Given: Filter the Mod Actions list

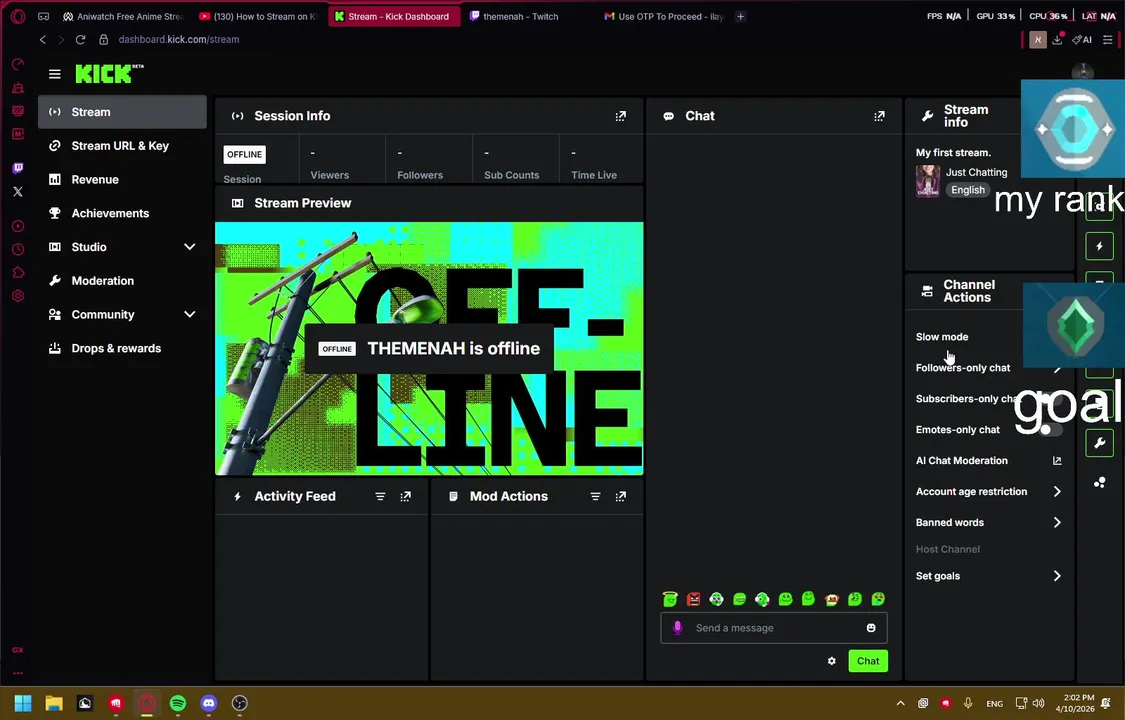Looking at the screenshot, I should 596,496.
